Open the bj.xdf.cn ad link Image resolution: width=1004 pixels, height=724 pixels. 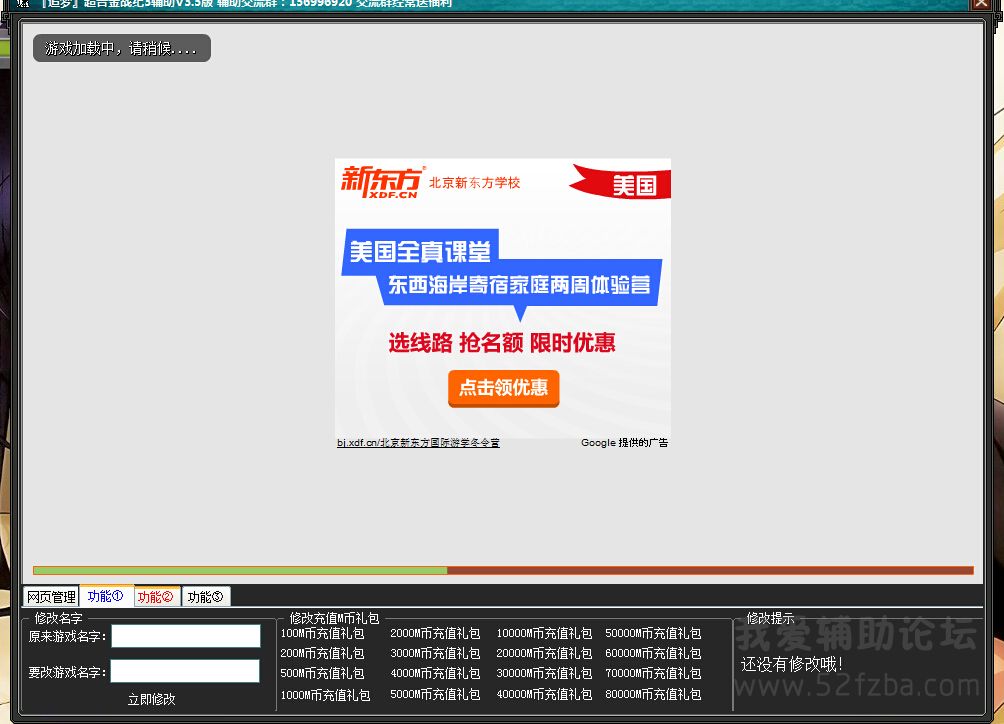click(418, 442)
